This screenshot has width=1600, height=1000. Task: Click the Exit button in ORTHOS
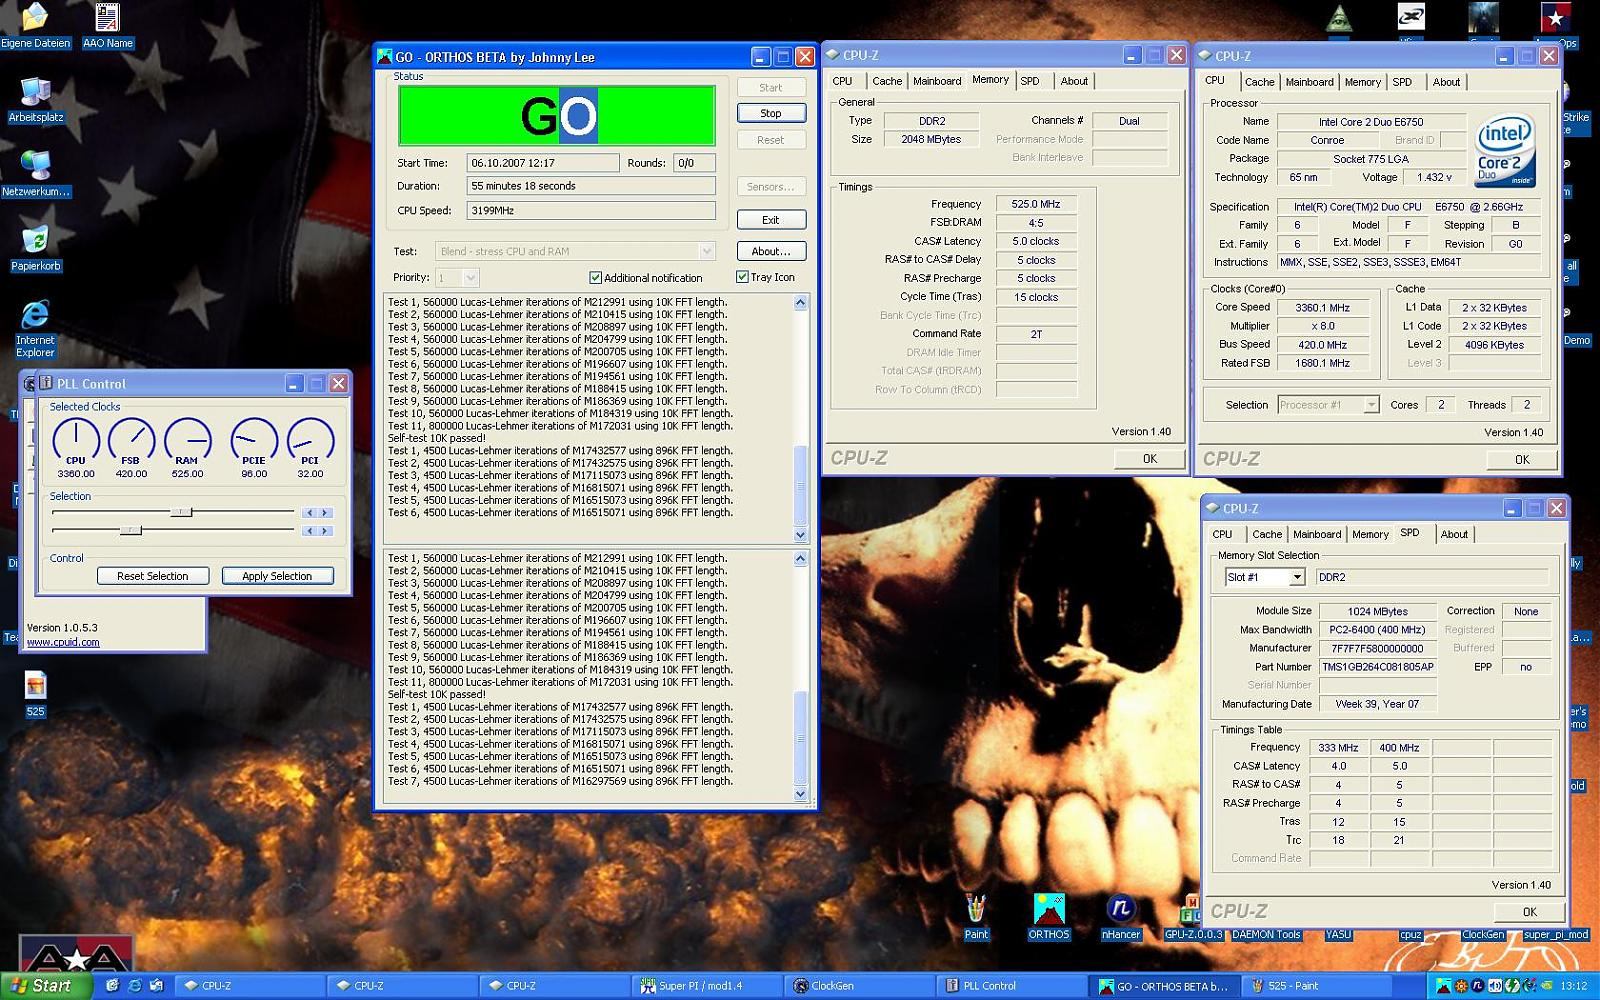point(771,220)
